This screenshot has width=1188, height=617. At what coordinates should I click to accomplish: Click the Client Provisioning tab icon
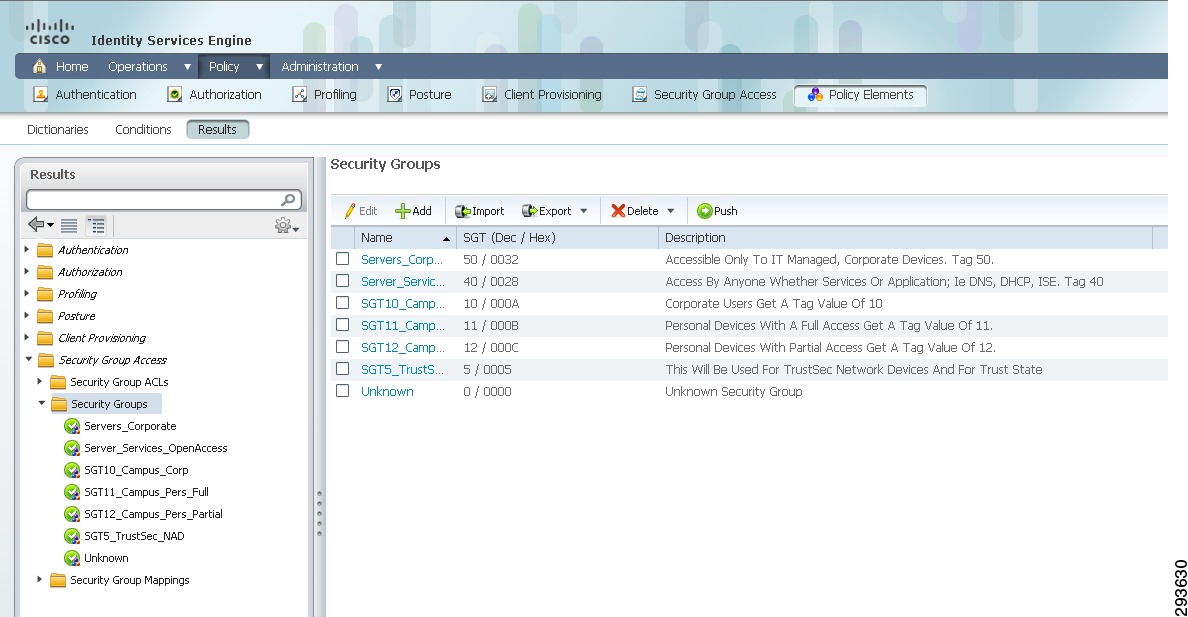coord(490,95)
